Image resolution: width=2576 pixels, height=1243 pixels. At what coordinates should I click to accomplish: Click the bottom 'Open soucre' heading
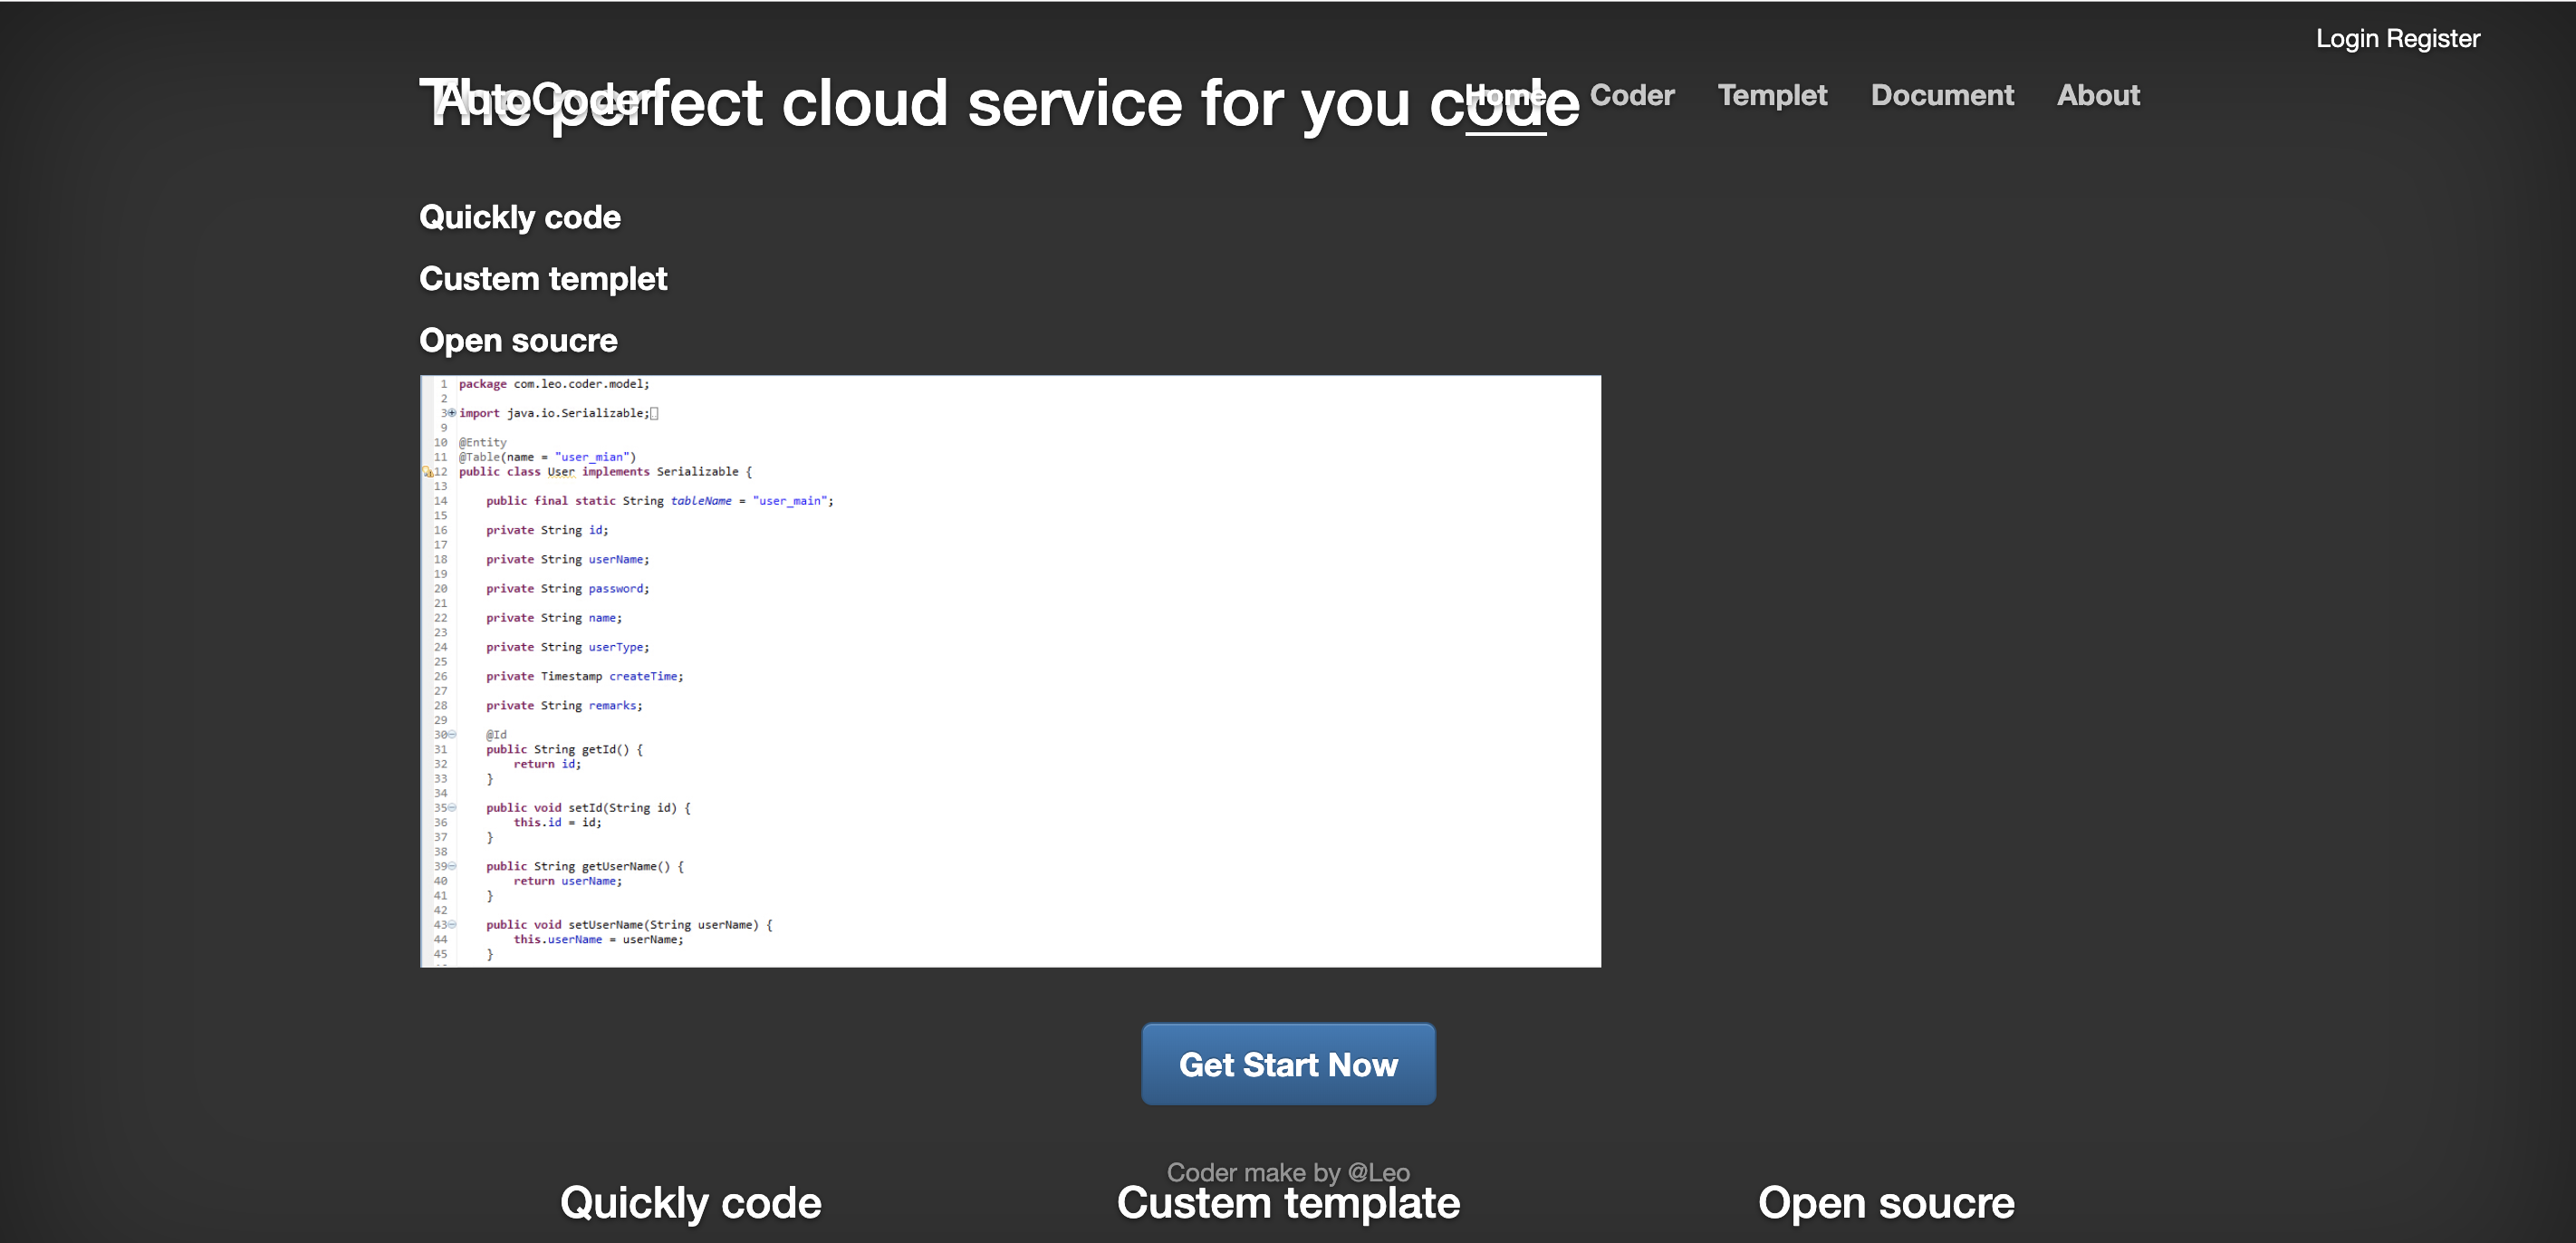coord(1885,1203)
